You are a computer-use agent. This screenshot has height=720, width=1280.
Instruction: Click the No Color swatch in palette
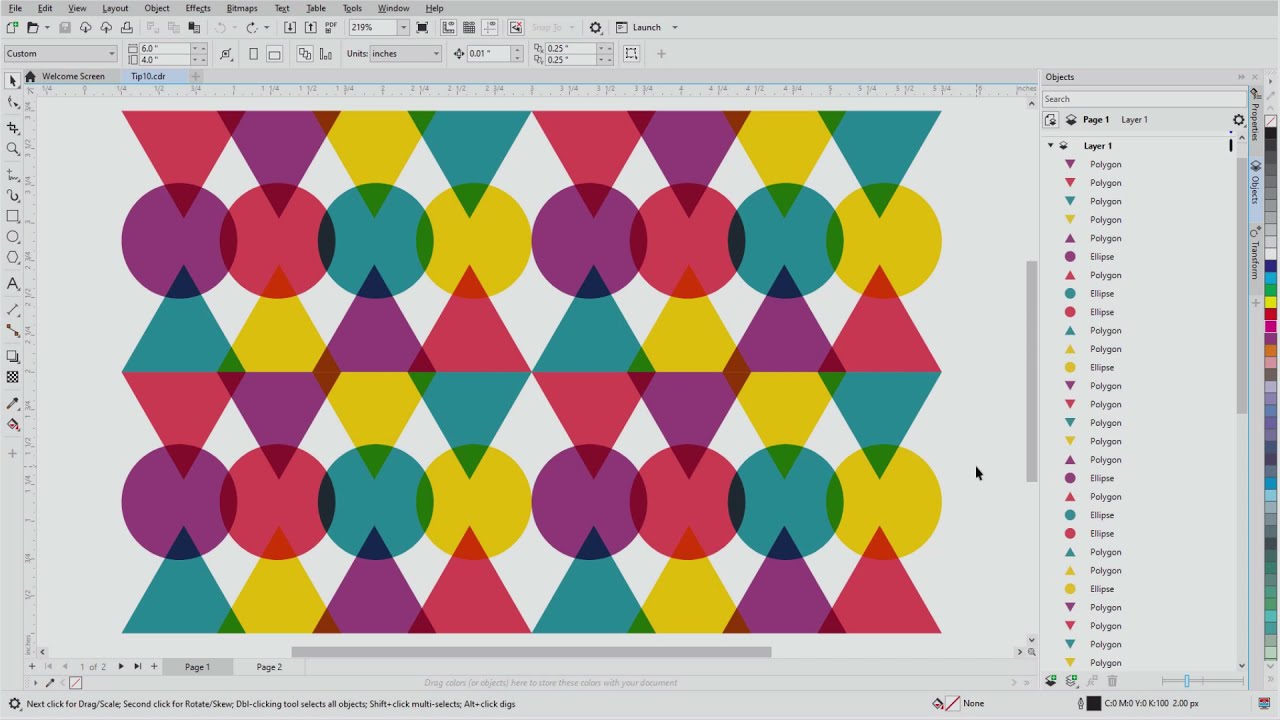tap(1271, 121)
